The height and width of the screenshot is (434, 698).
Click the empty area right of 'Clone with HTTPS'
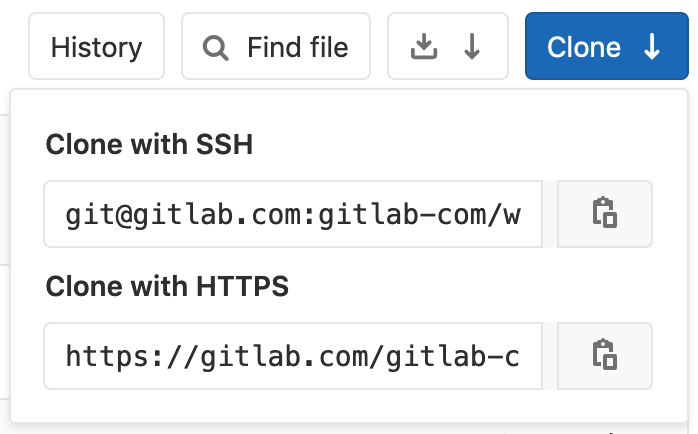point(470,287)
